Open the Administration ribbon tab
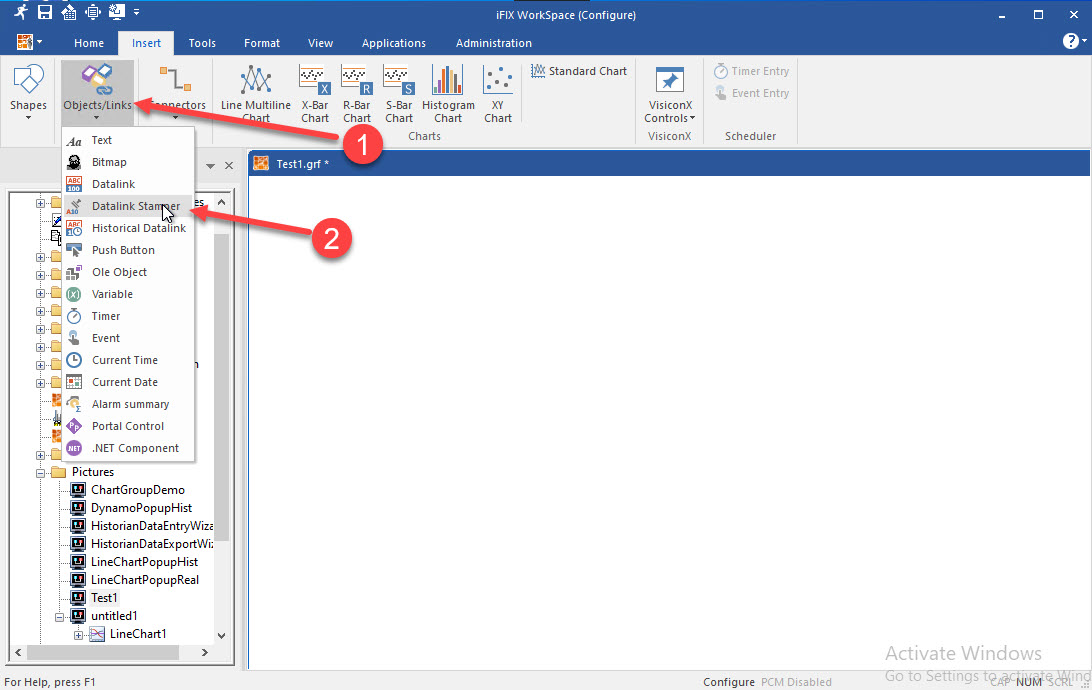Image resolution: width=1092 pixels, height=690 pixels. (x=494, y=43)
